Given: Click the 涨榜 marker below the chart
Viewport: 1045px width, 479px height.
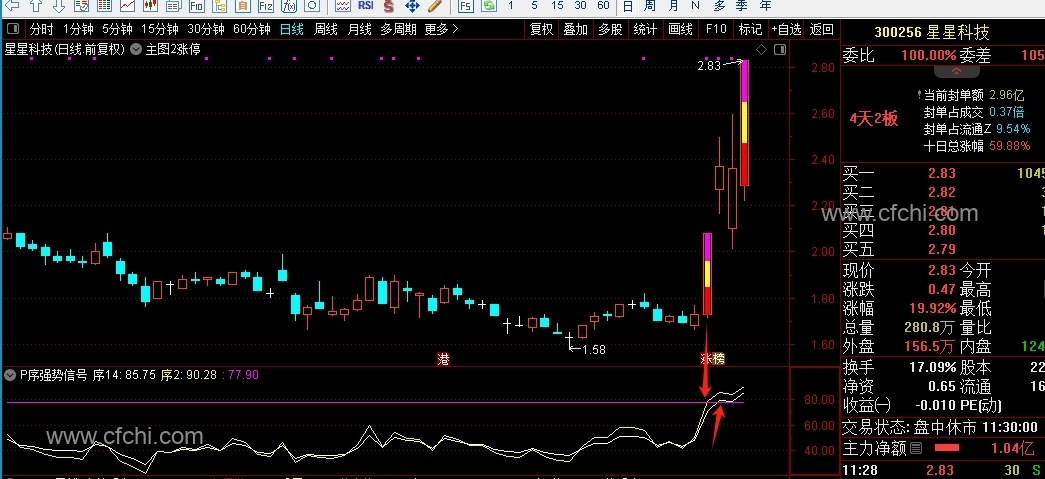Looking at the screenshot, I should (x=712, y=359).
